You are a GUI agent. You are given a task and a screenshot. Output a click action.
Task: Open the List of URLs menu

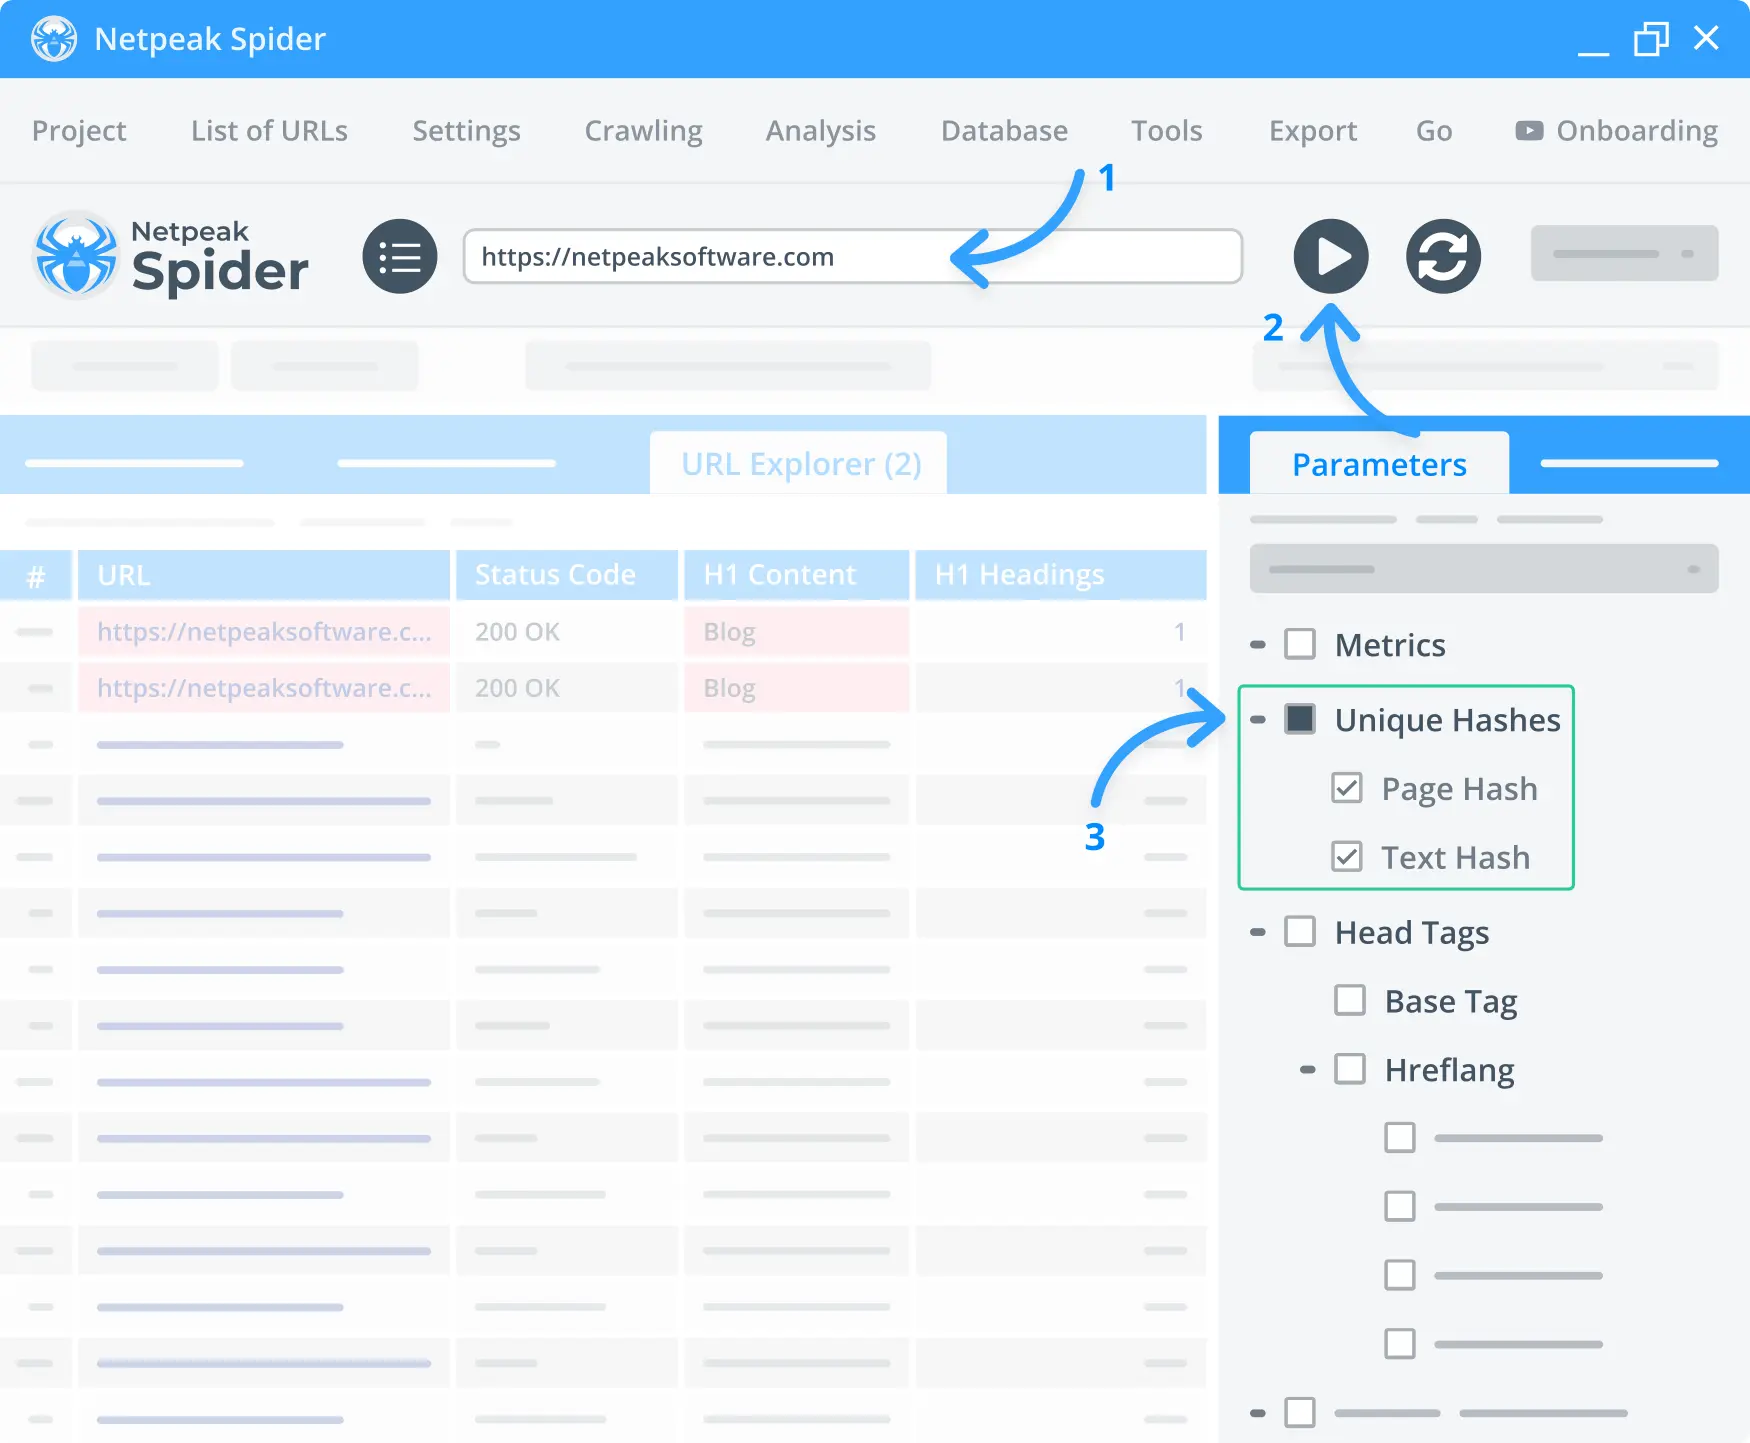[x=269, y=131]
